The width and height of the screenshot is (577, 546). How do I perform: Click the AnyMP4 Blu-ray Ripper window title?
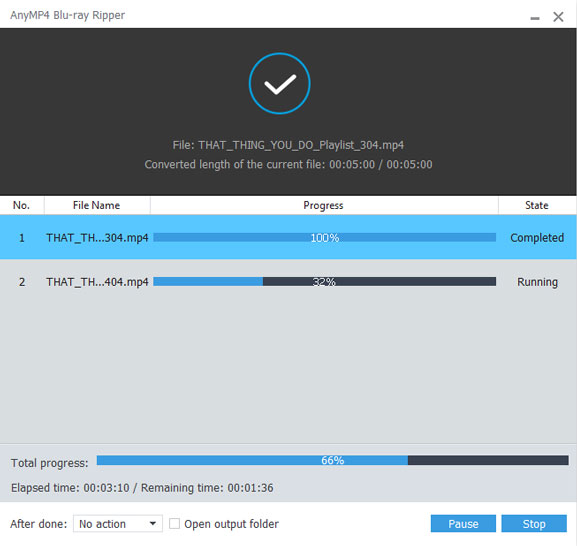point(67,15)
